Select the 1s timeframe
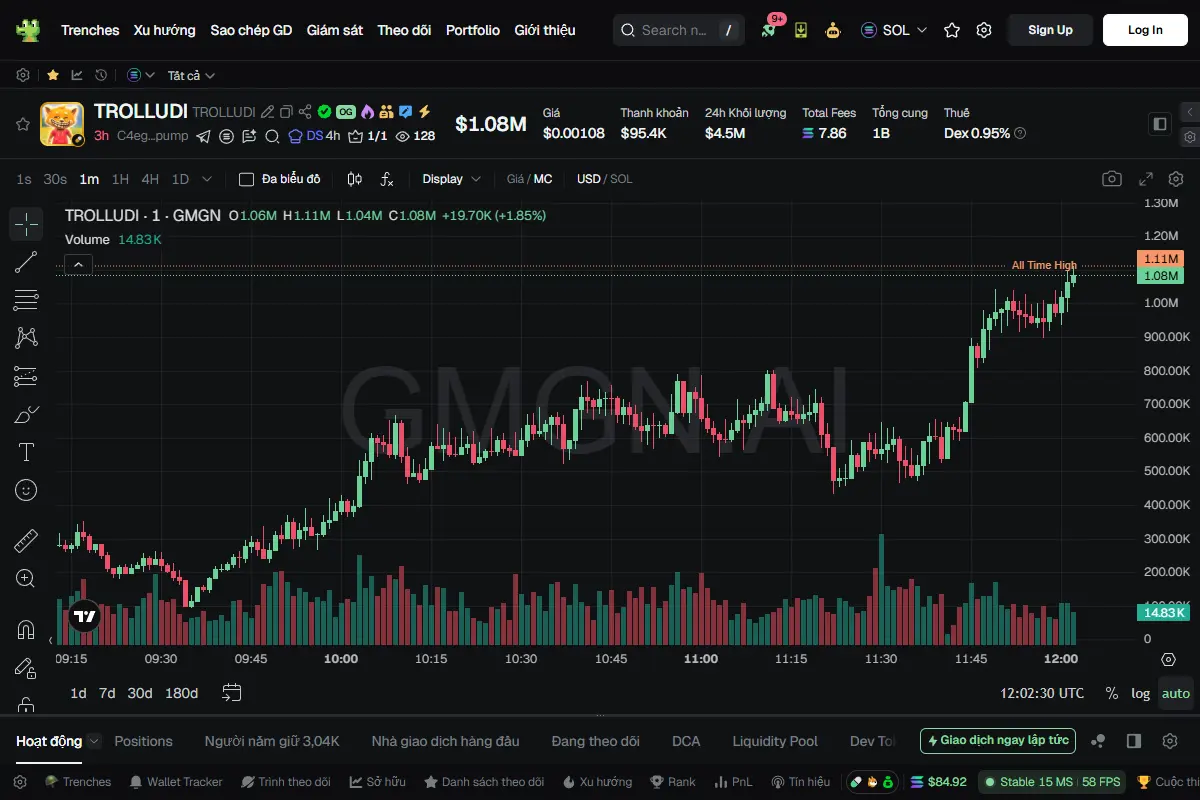1200x800 pixels. tap(24, 179)
